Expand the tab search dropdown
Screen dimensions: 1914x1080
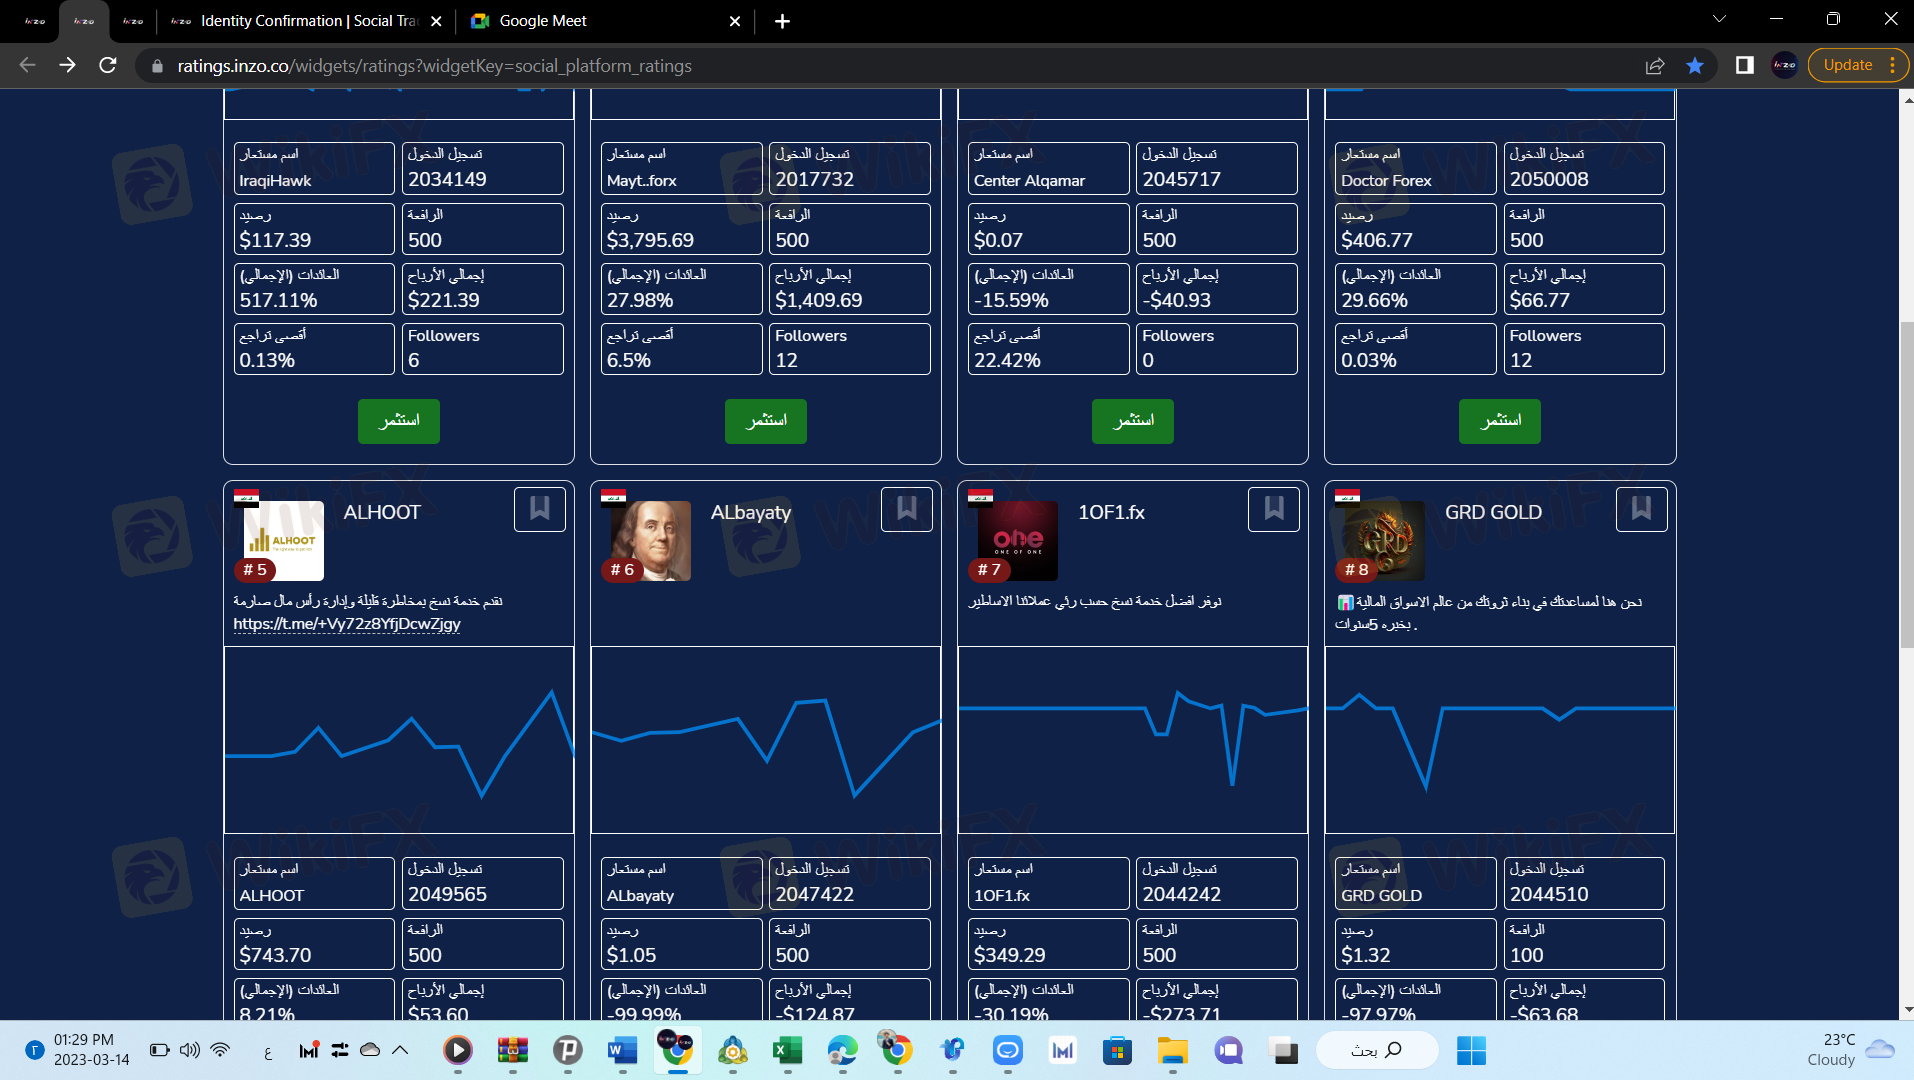(1720, 19)
